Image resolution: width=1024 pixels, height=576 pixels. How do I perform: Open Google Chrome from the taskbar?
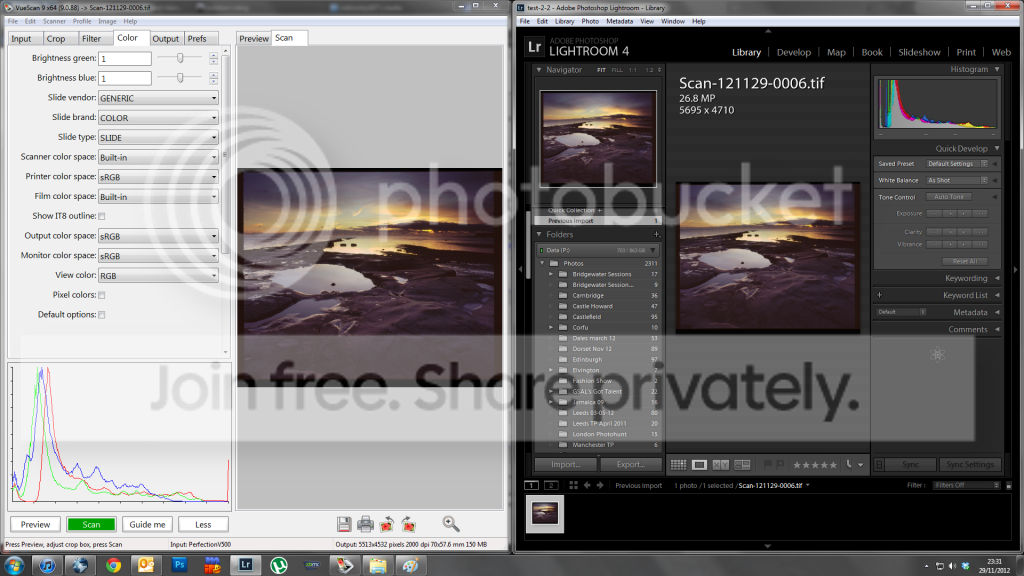pos(113,566)
